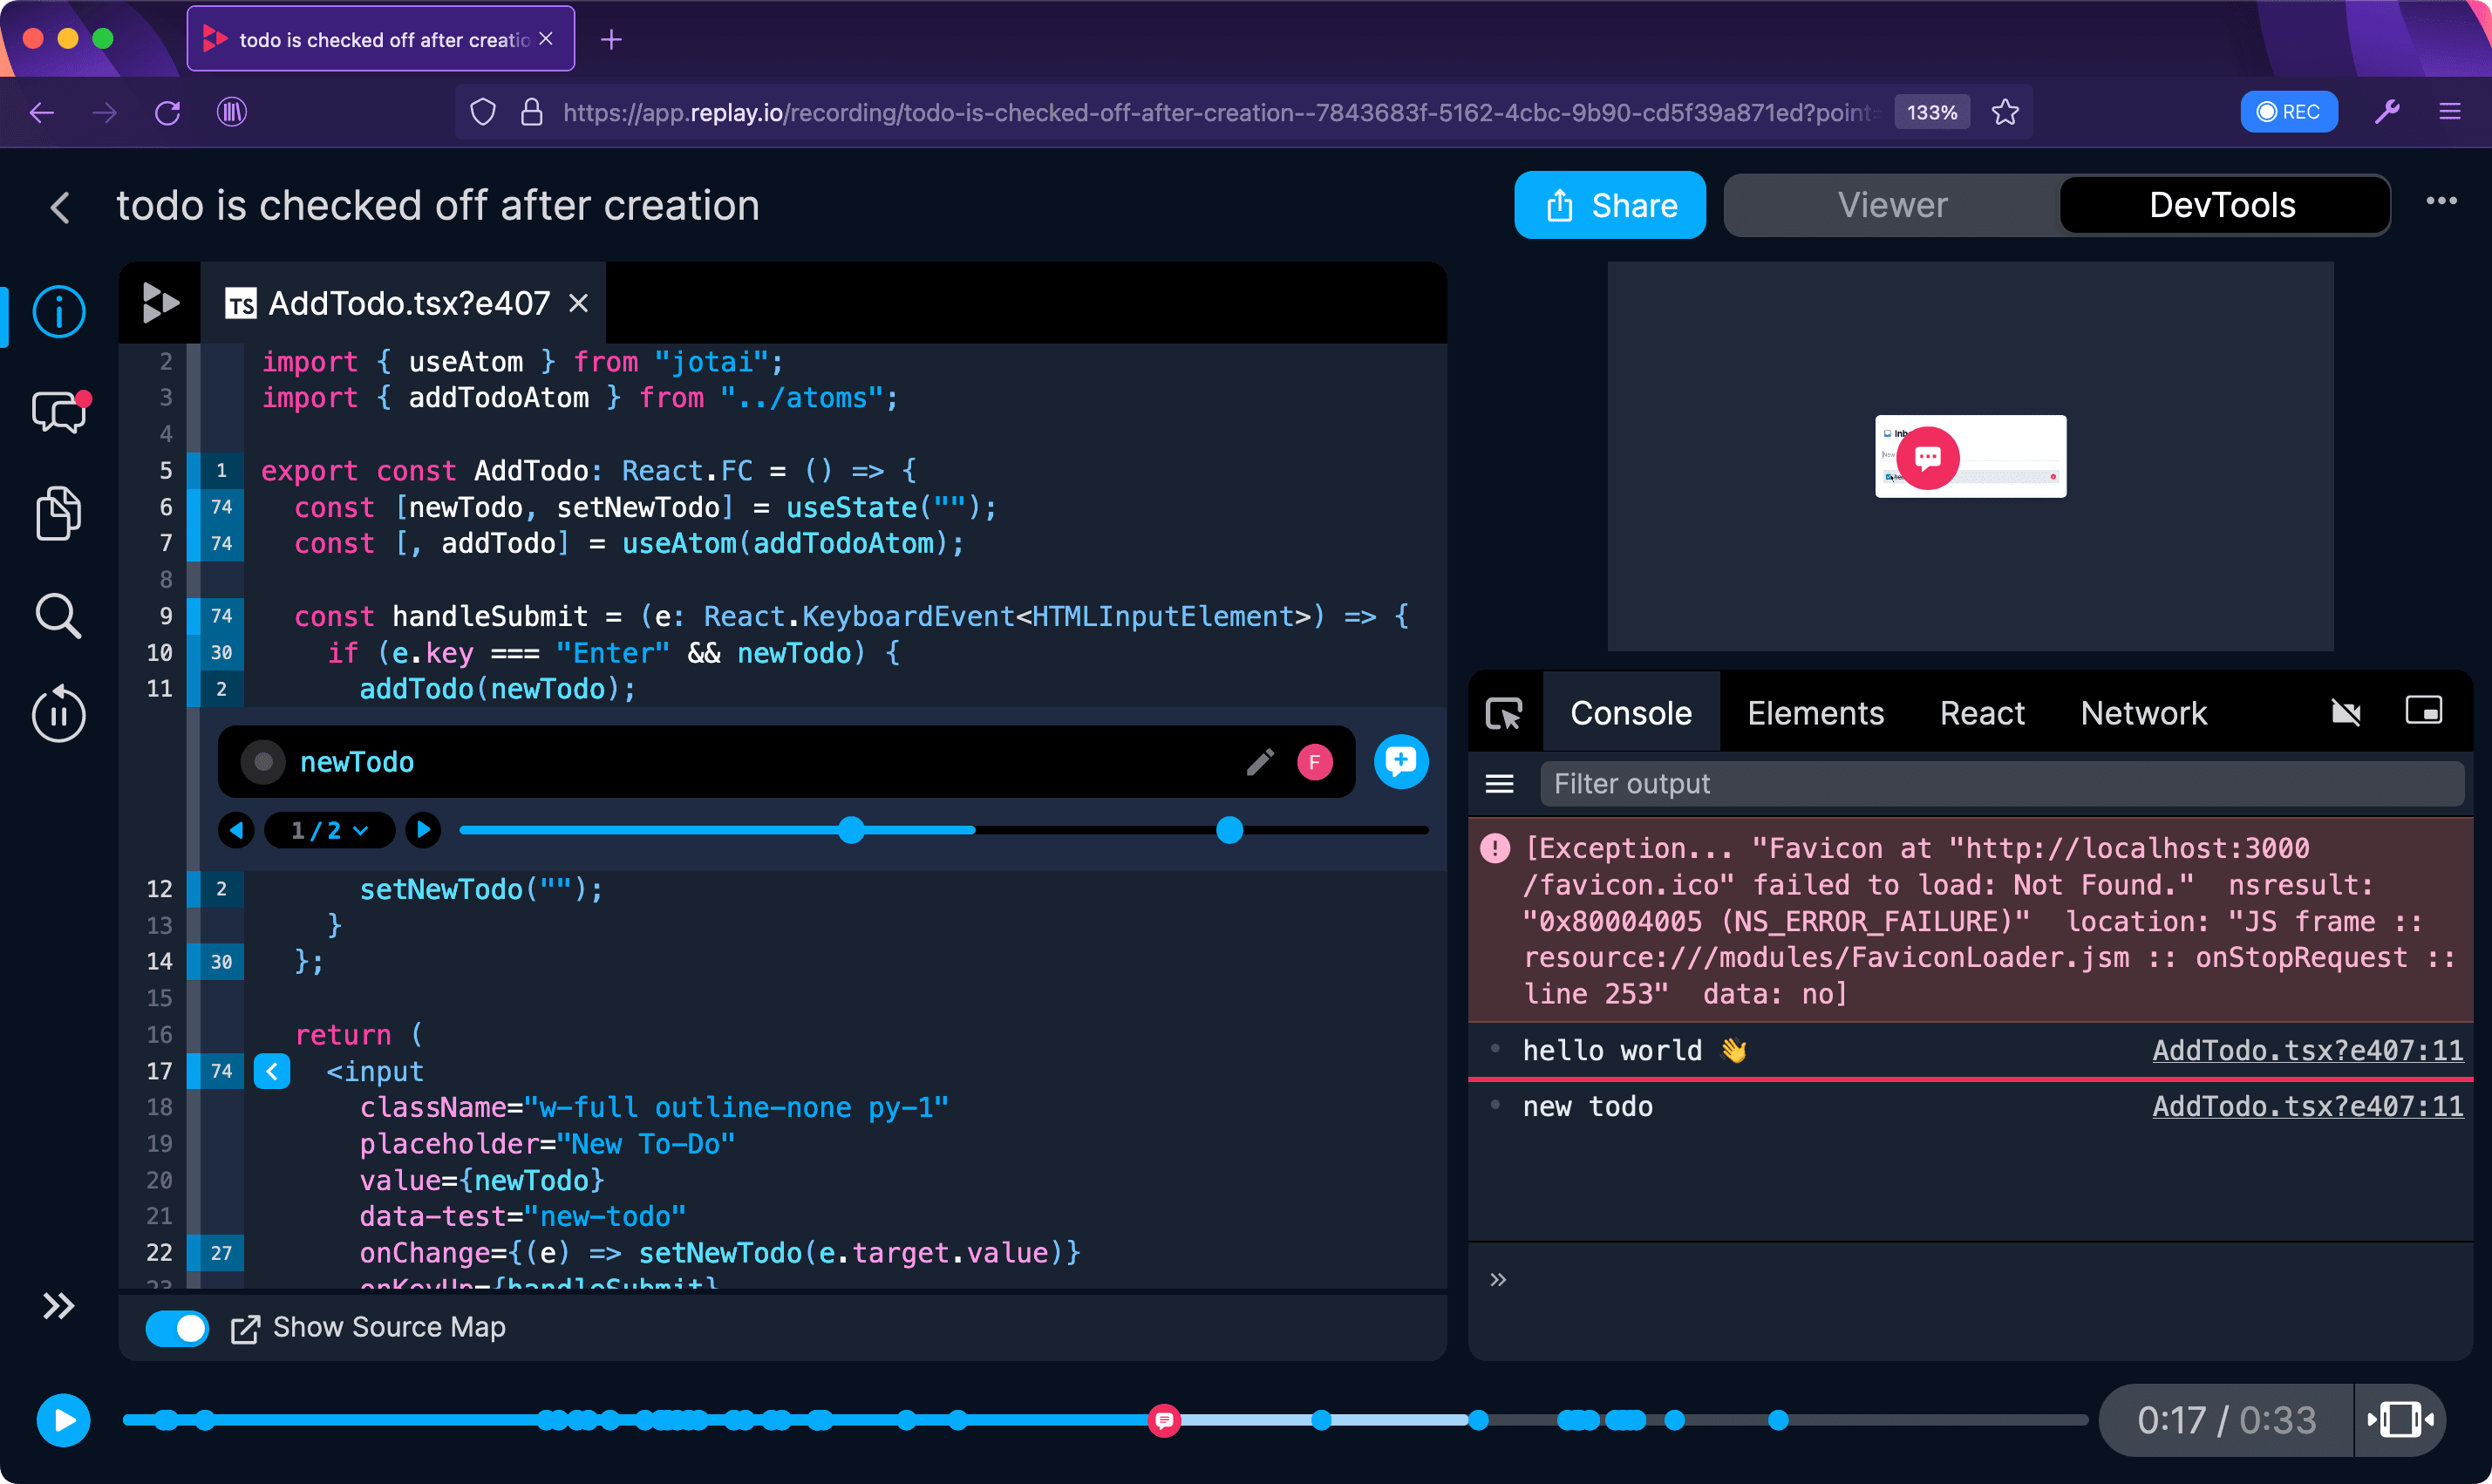This screenshot has height=1484, width=2492.
Task: Open the three-dots more options menu
Action: click(2441, 201)
